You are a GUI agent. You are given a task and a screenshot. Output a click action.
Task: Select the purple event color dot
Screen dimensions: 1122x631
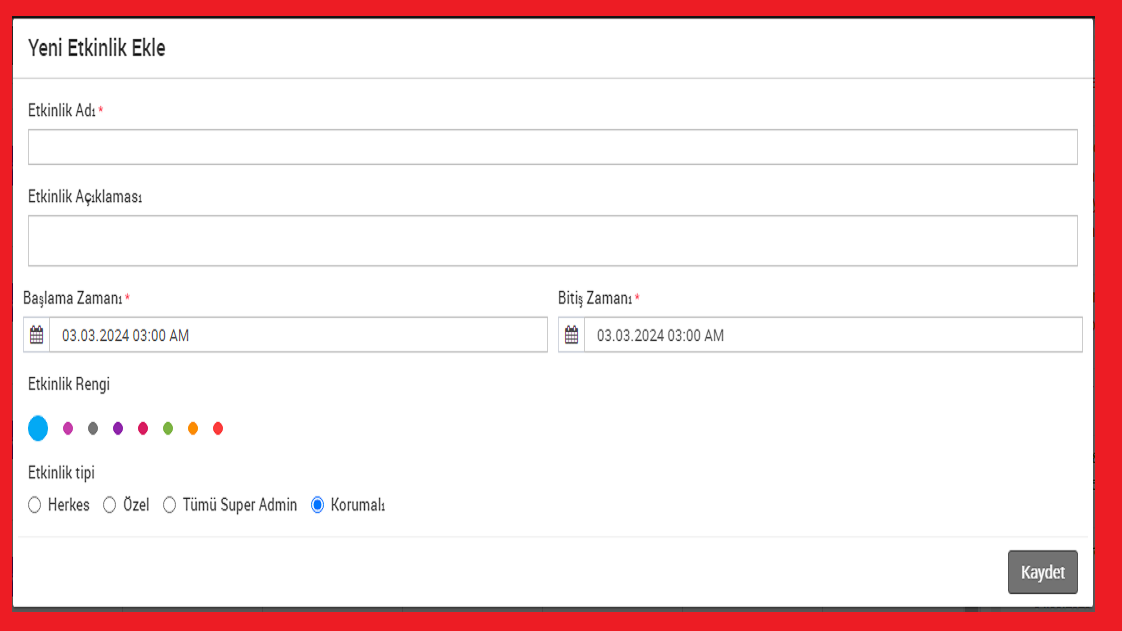(x=118, y=428)
